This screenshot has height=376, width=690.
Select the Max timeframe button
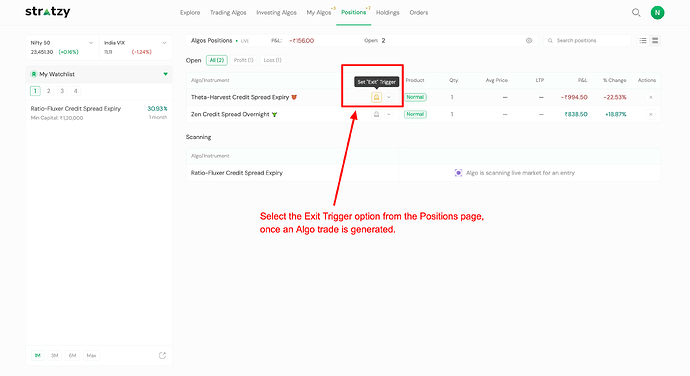(91, 355)
